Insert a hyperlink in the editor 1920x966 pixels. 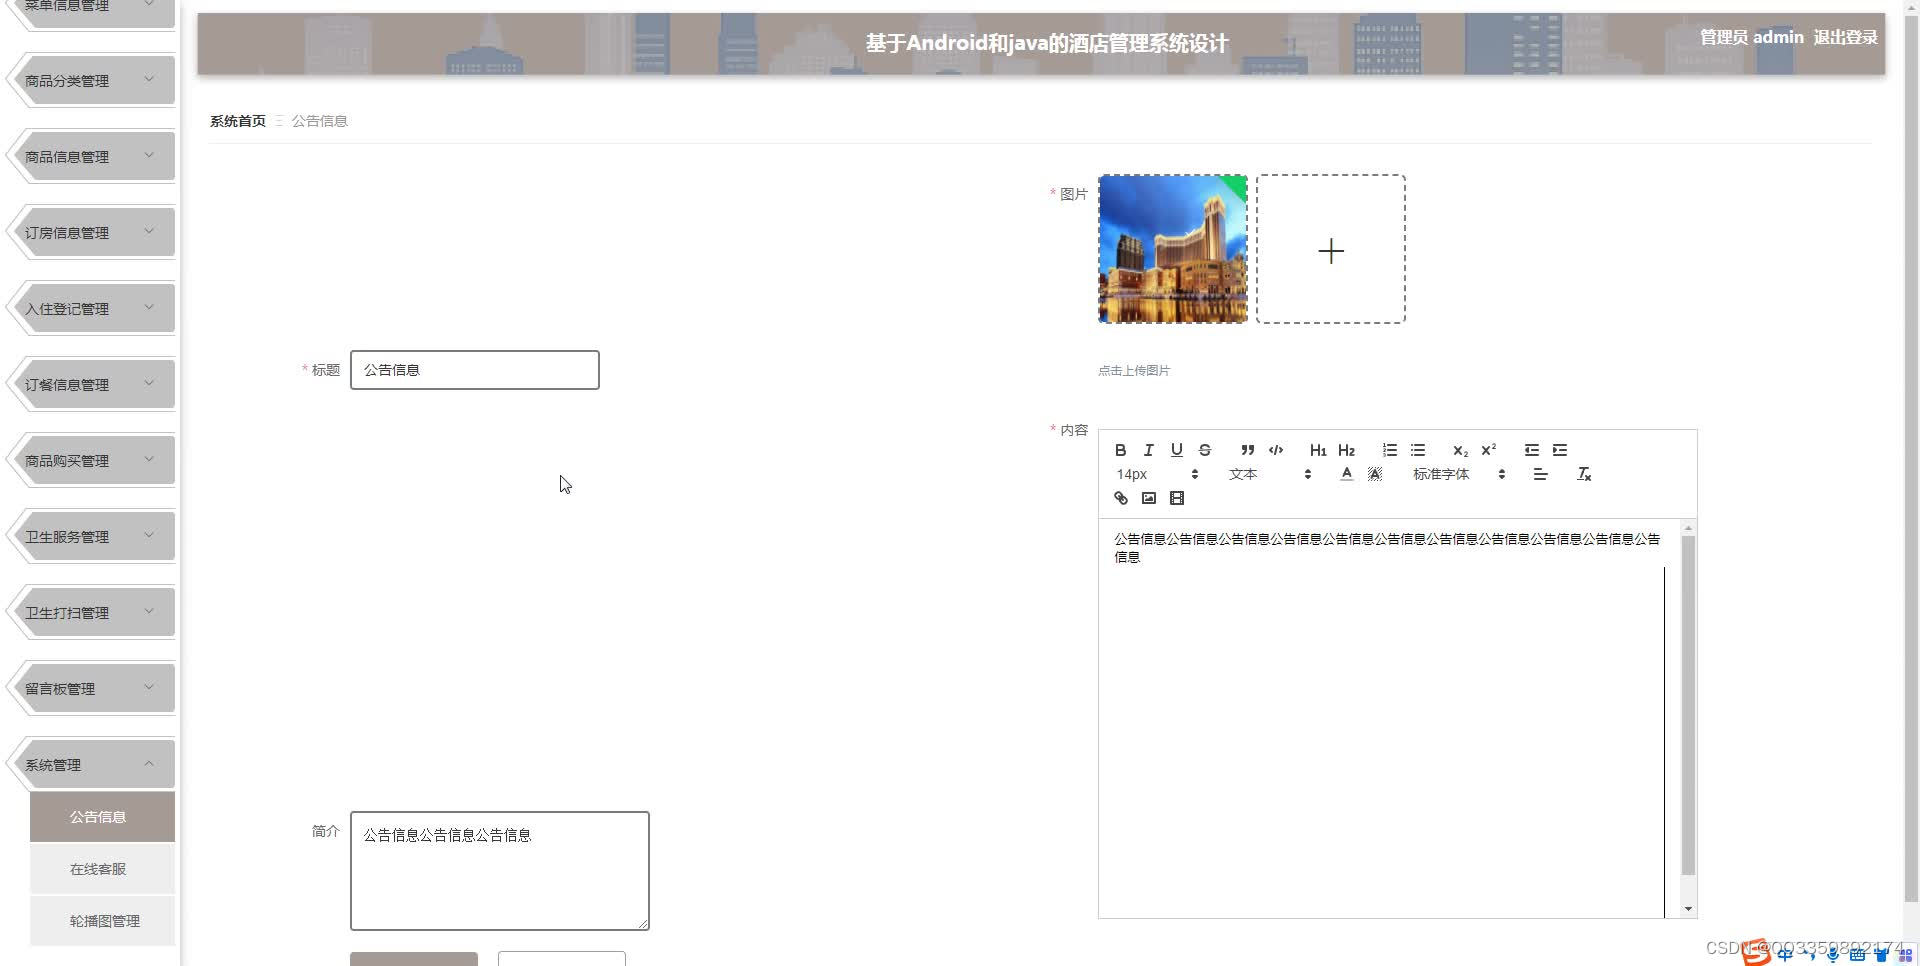(x=1120, y=498)
